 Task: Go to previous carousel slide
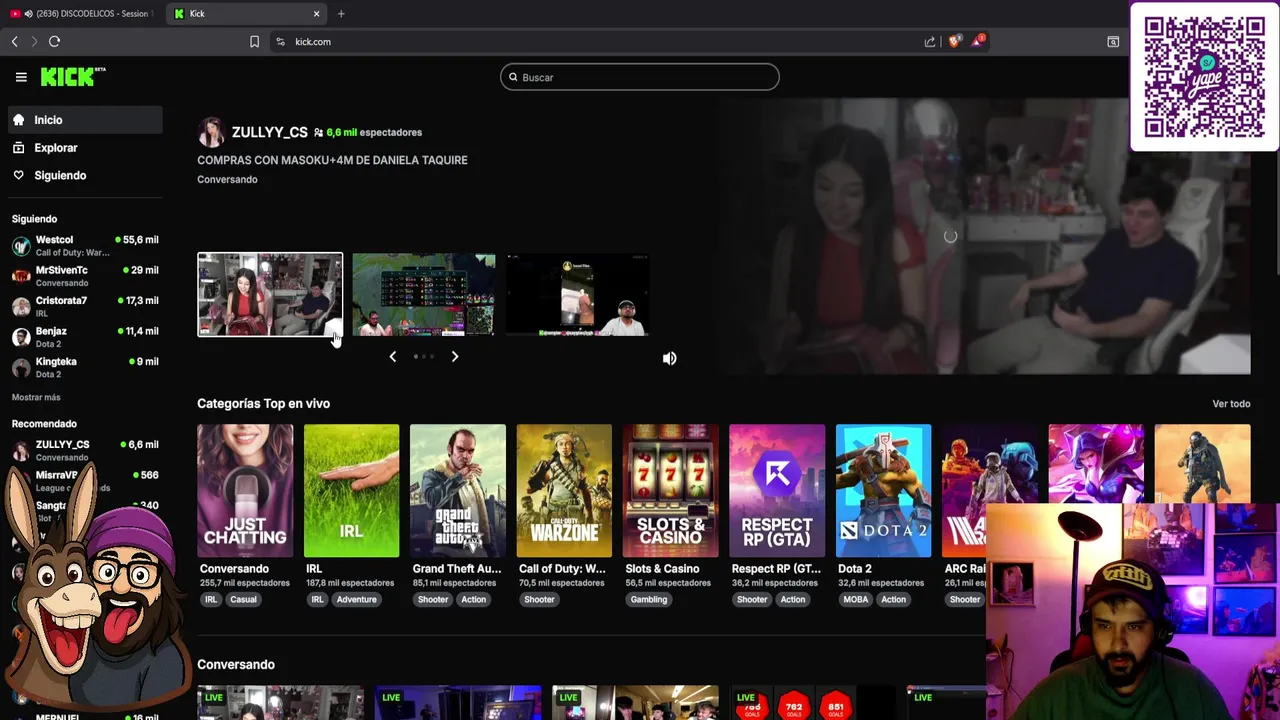392,356
